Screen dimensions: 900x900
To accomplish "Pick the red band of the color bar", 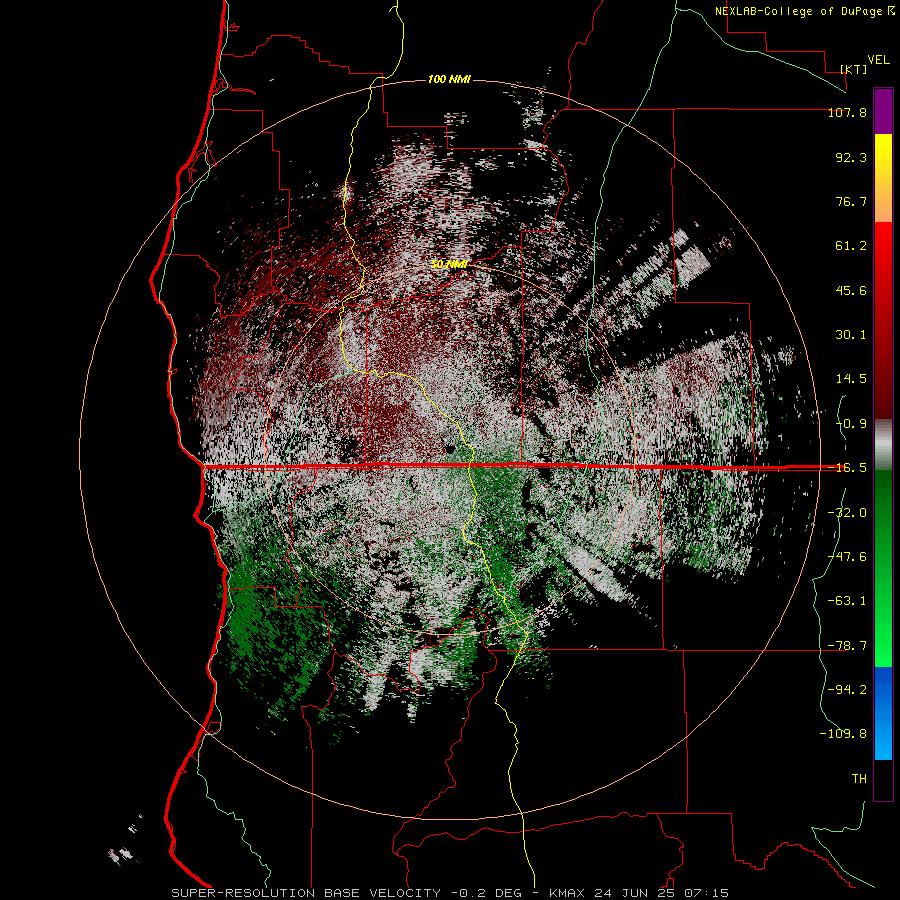I will point(883,320).
